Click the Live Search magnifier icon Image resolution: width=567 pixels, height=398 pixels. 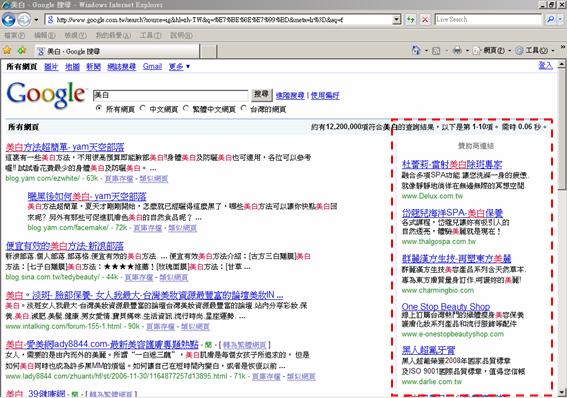[550, 20]
